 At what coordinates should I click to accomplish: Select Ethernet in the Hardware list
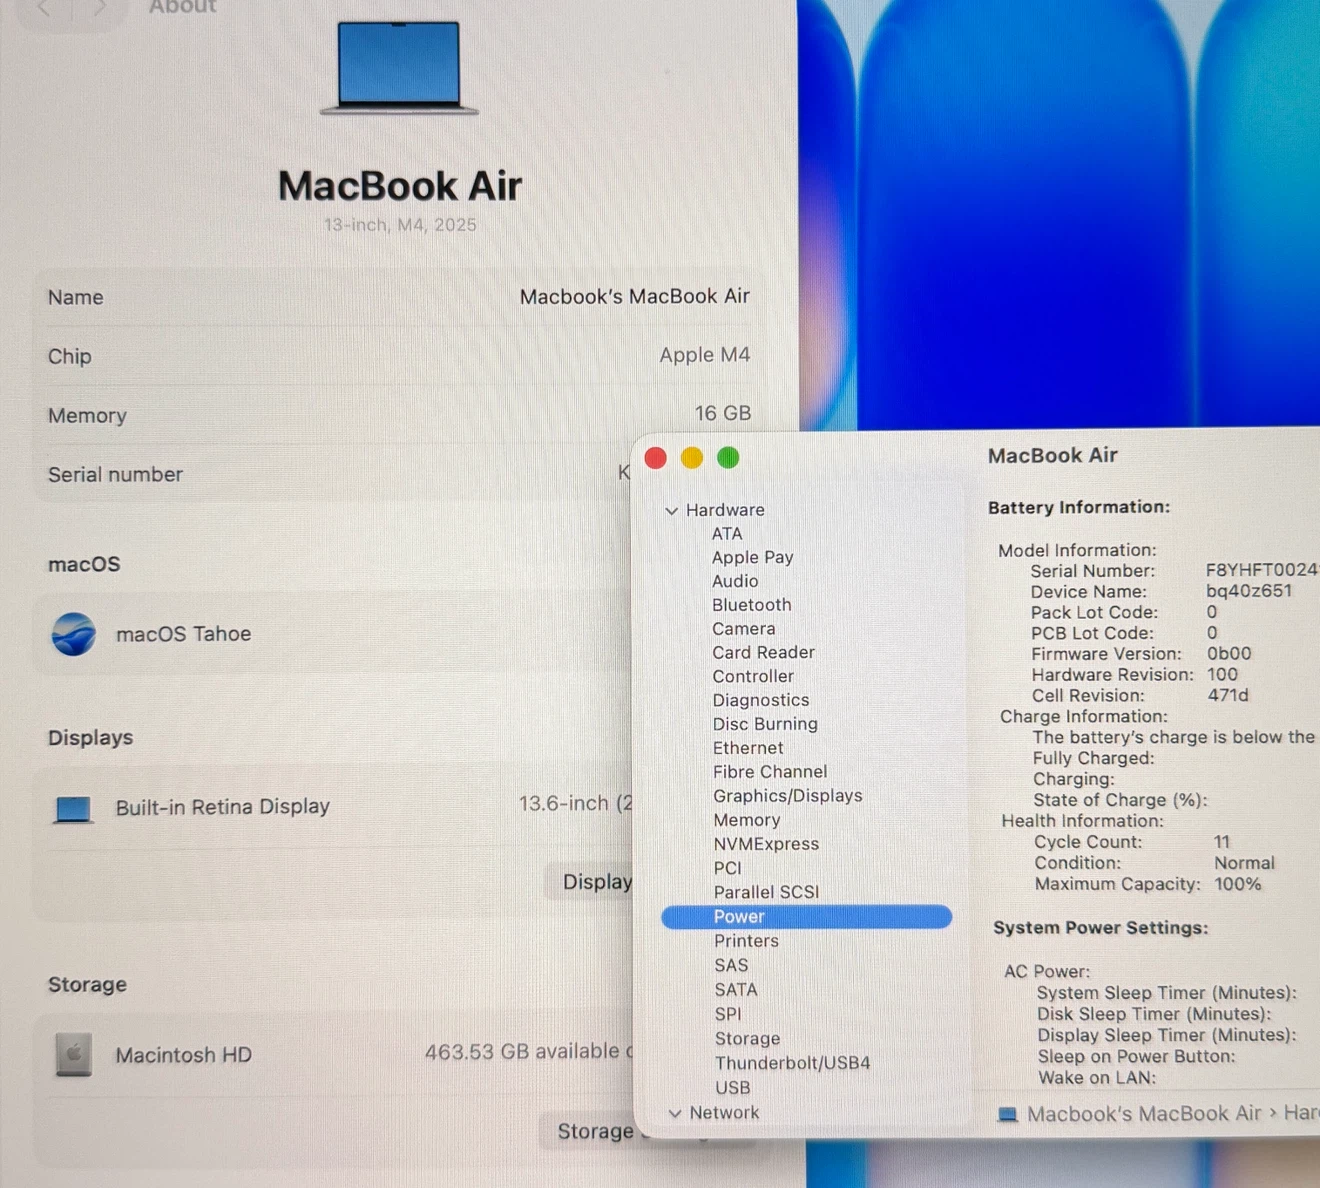[x=748, y=748]
